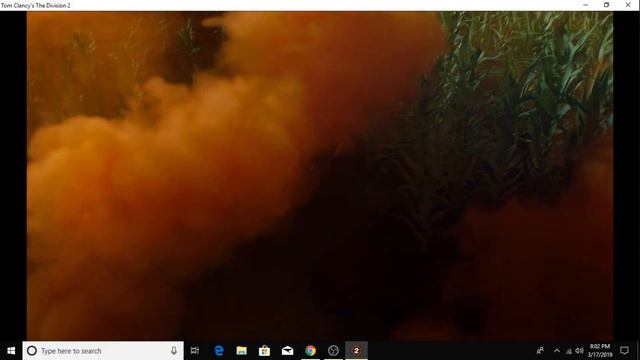Image resolution: width=640 pixels, height=360 pixels.
Task: Close The Division 2 window
Action: click(x=628, y=5)
